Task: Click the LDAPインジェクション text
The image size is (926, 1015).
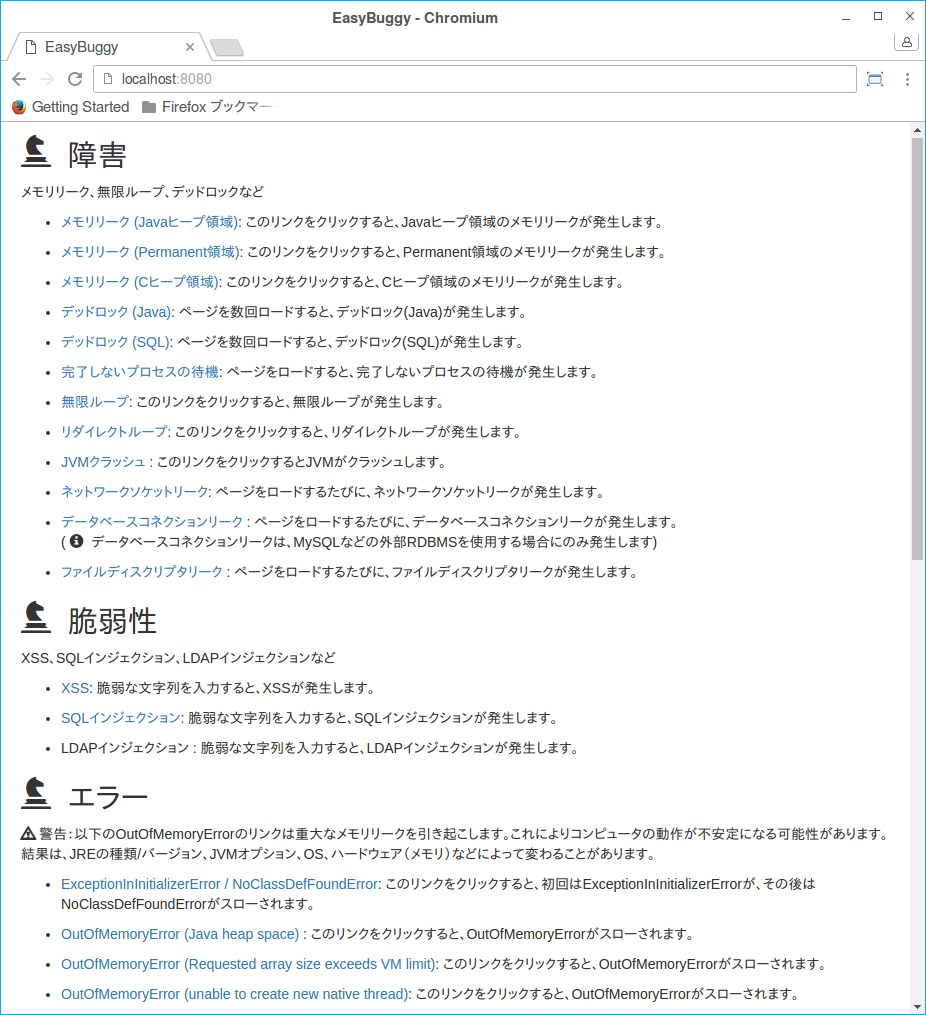Action: point(125,748)
